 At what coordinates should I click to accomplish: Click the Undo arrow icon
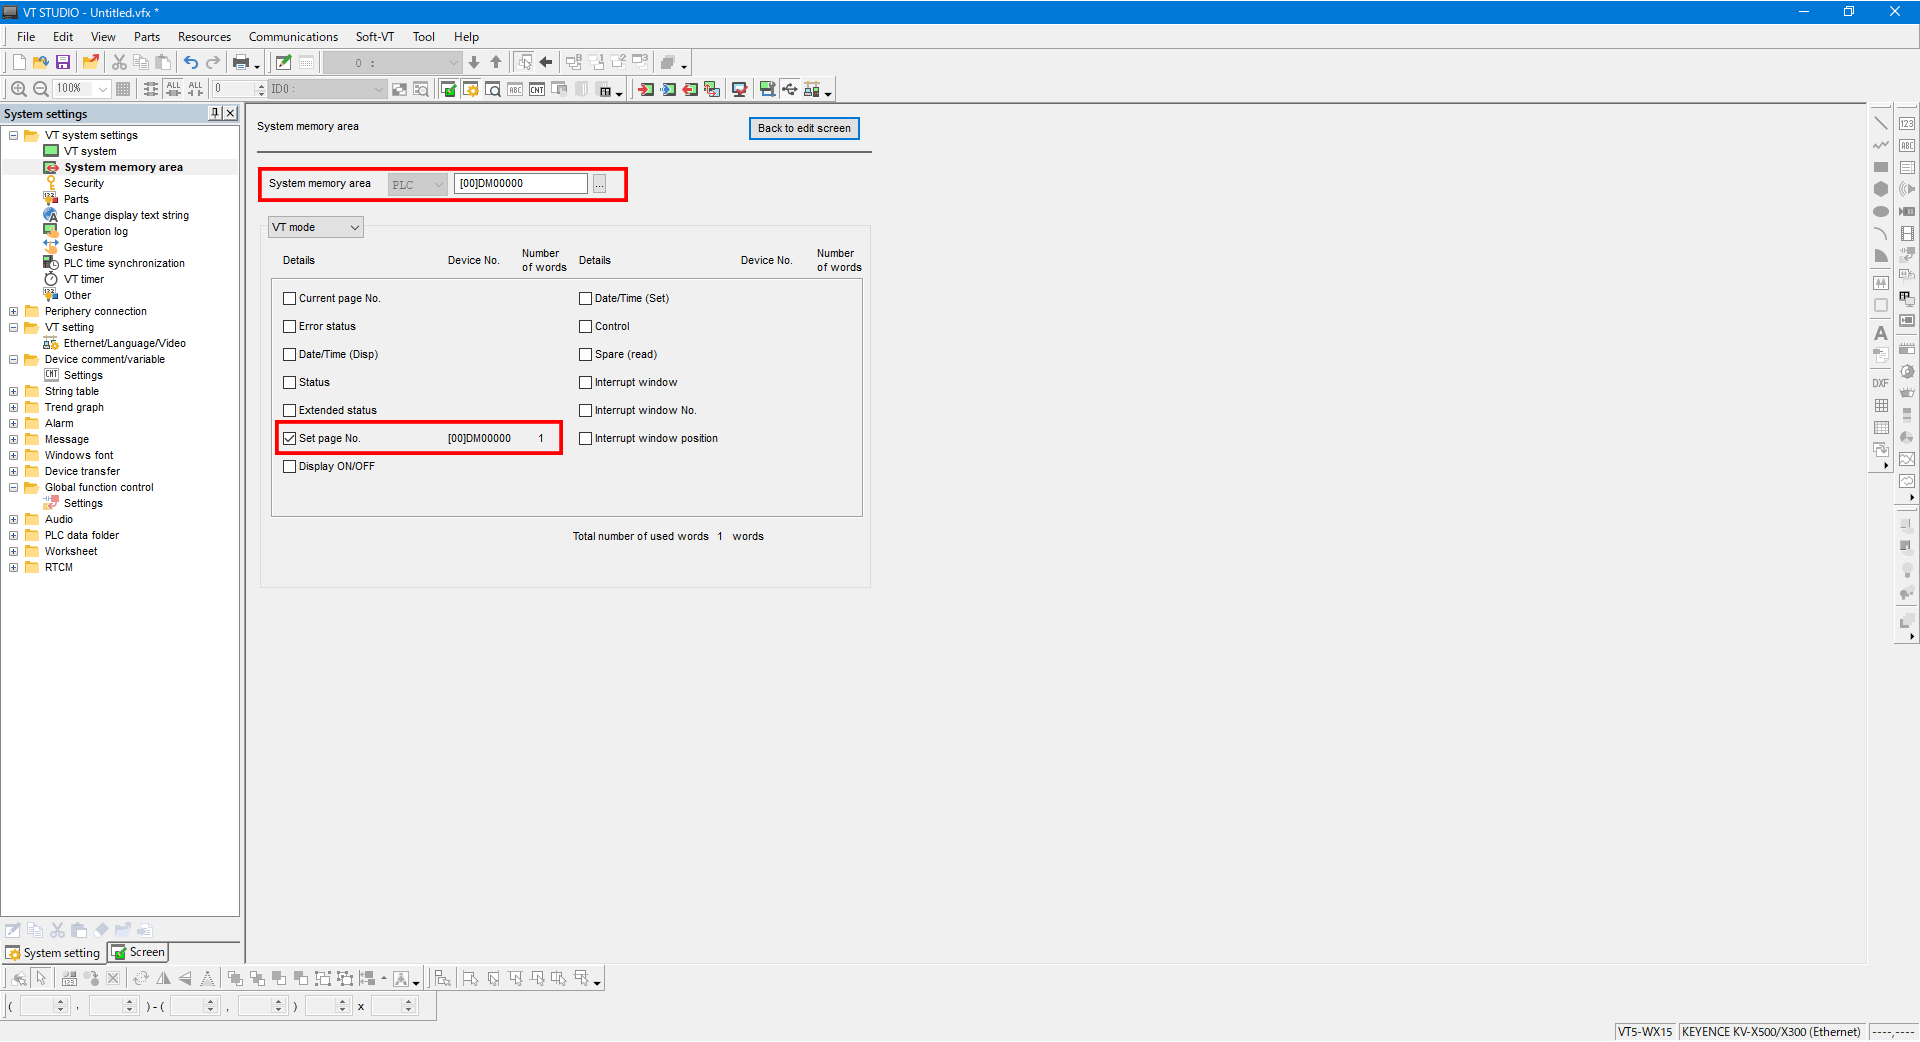click(x=190, y=63)
